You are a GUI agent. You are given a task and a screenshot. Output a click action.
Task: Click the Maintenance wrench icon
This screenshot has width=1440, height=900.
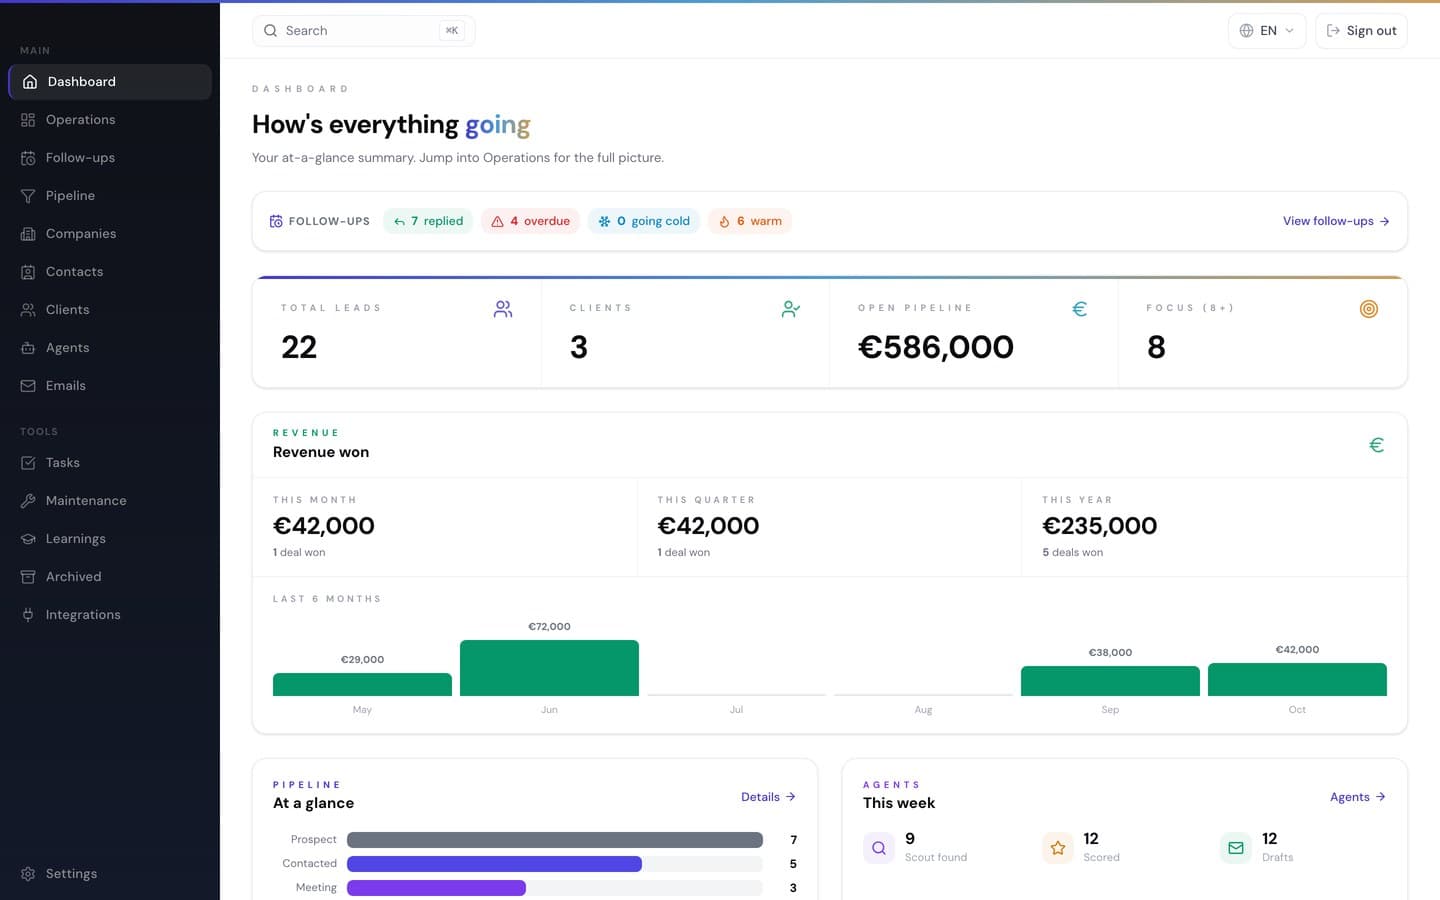point(28,501)
